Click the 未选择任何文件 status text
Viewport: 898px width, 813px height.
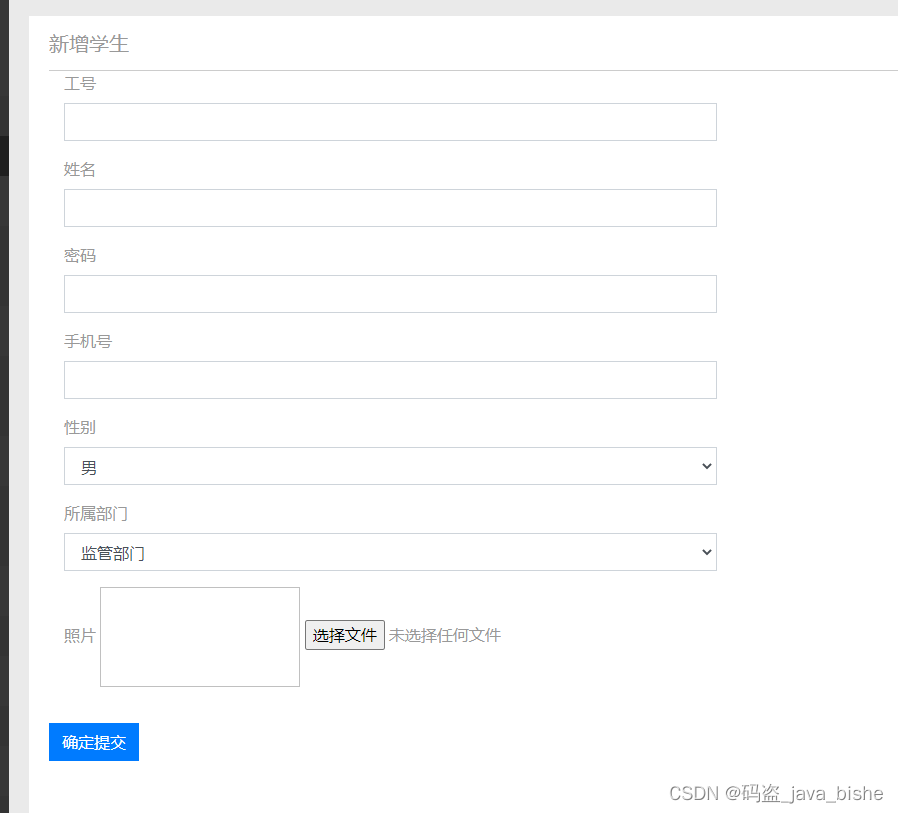[x=445, y=635]
